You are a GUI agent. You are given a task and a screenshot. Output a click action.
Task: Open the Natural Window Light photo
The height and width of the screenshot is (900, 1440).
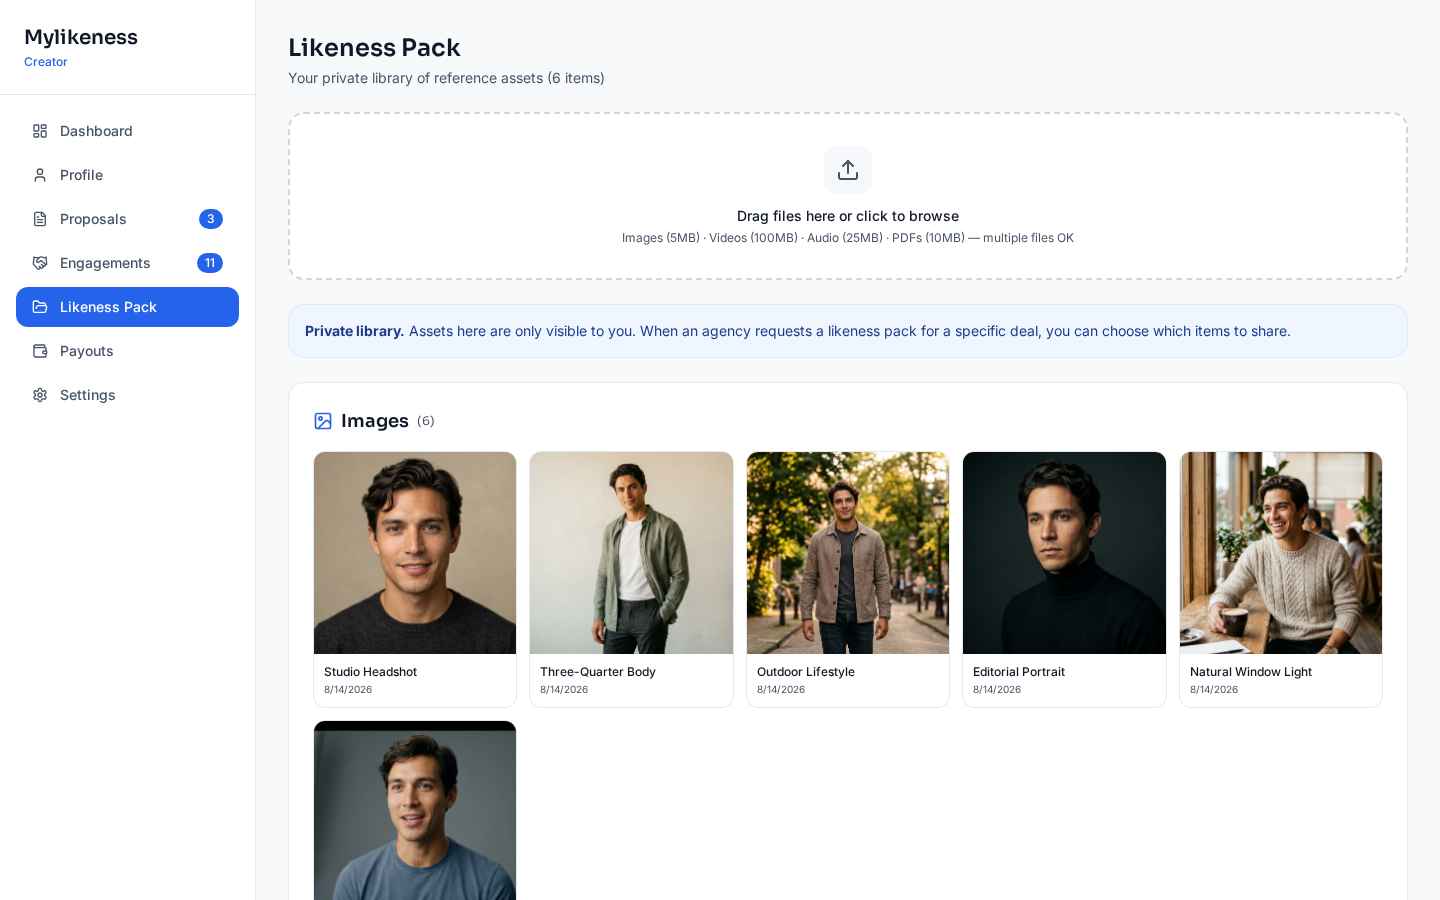(x=1281, y=553)
